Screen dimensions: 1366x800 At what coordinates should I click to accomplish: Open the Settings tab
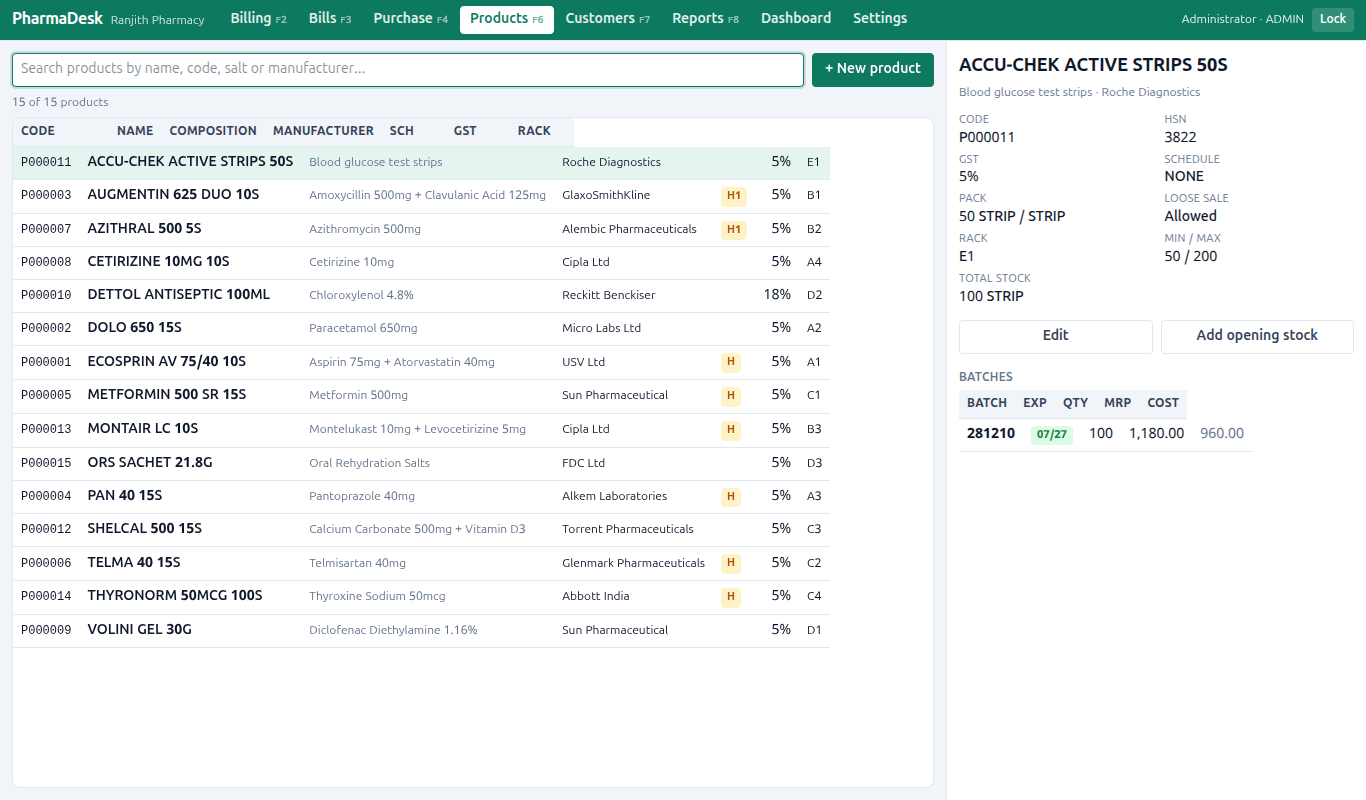(x=880, y=19)
